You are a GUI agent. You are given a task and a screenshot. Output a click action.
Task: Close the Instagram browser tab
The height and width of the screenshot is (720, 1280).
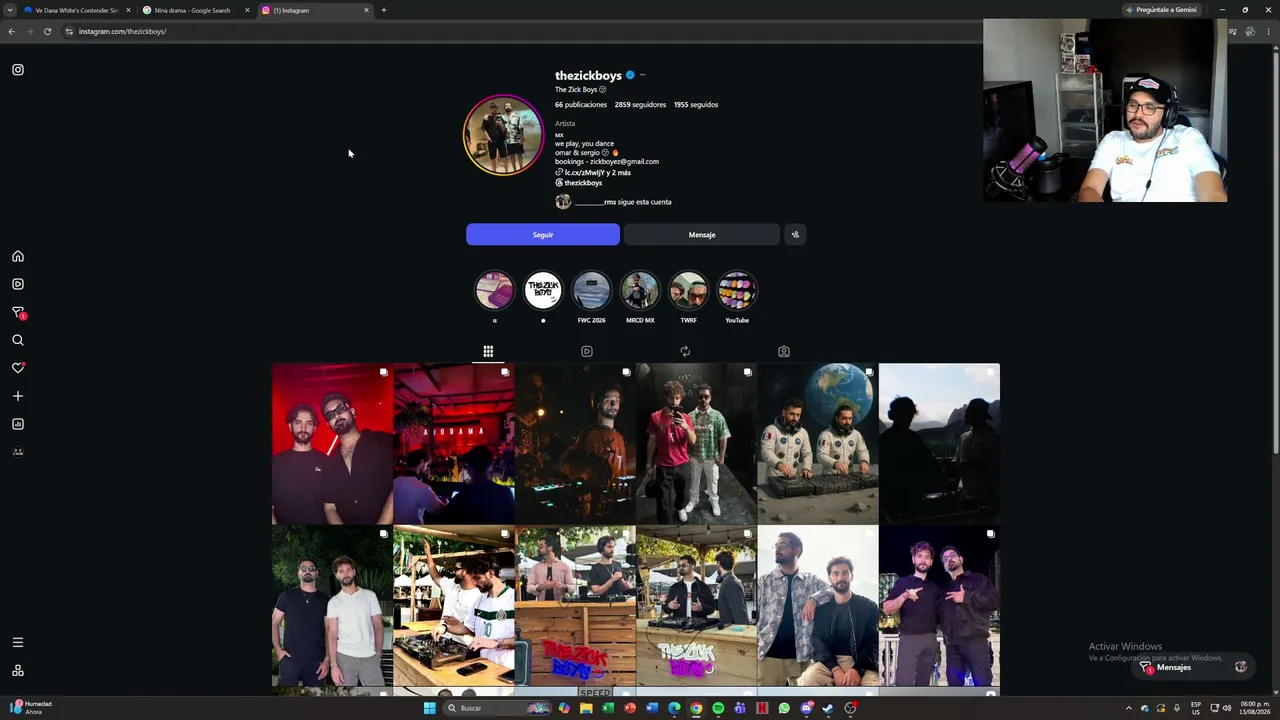tap(366, 10)
